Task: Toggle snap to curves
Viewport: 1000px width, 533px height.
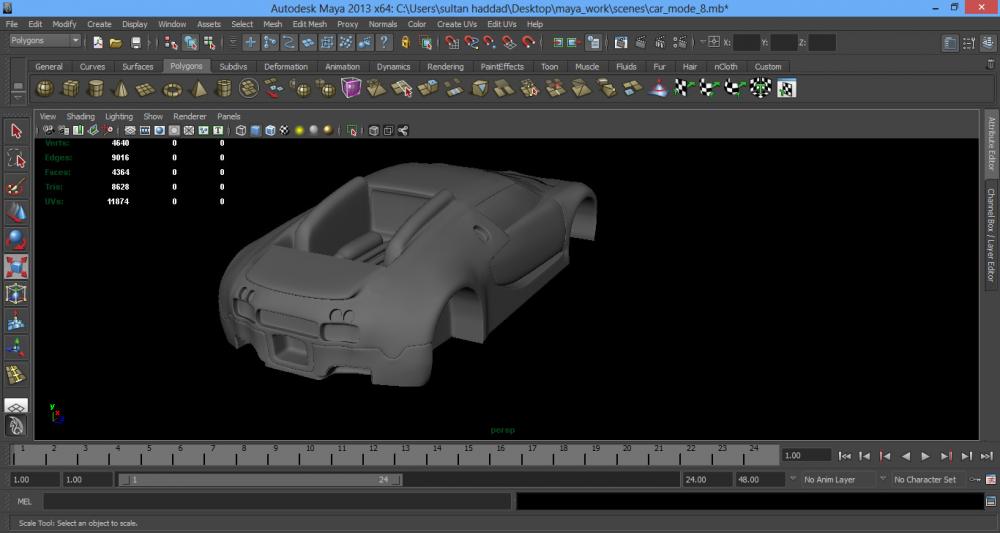Action: (470, 43)
